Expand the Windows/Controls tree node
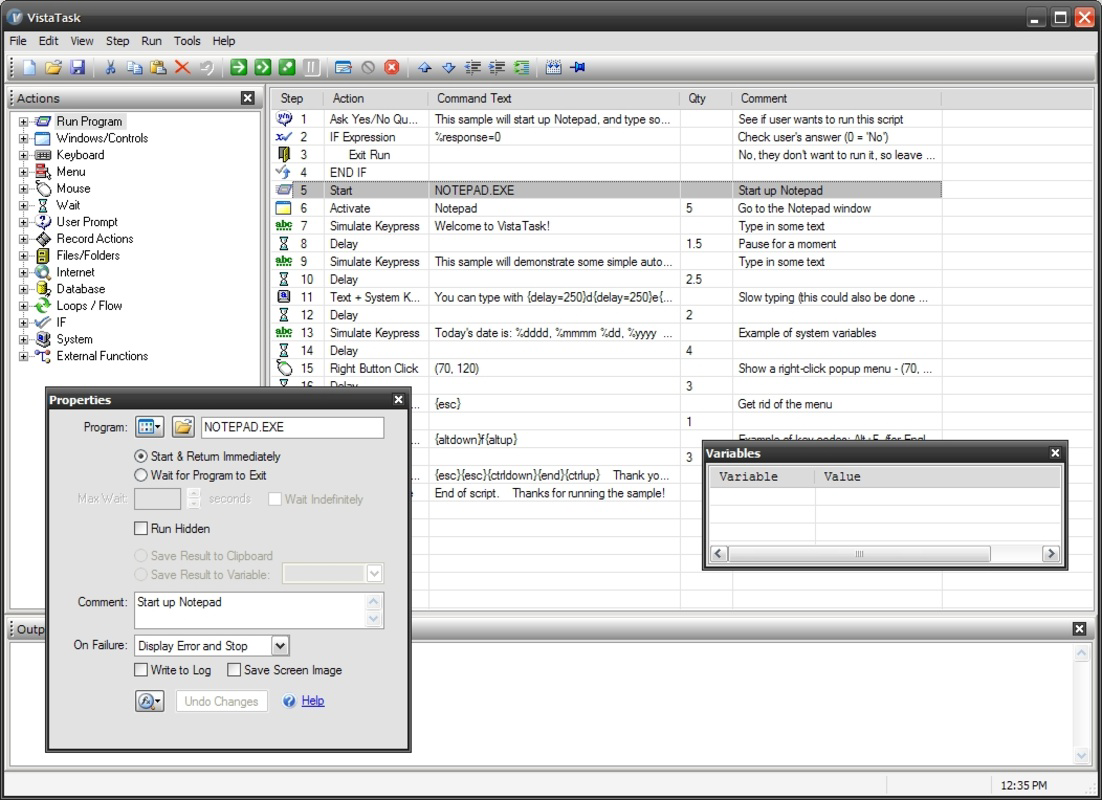1102x800 pixels. point(23,138)
